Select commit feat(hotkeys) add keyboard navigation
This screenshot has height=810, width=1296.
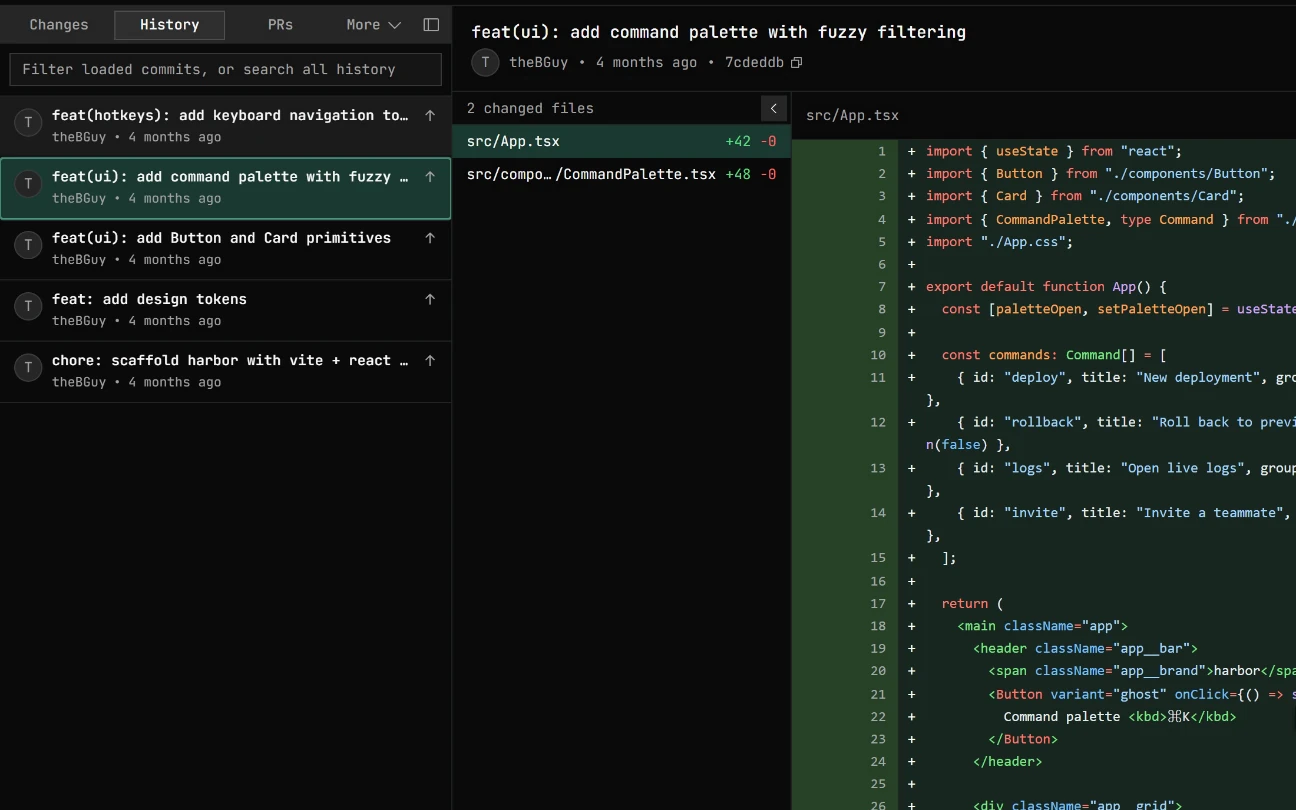[x=225, y=126]
